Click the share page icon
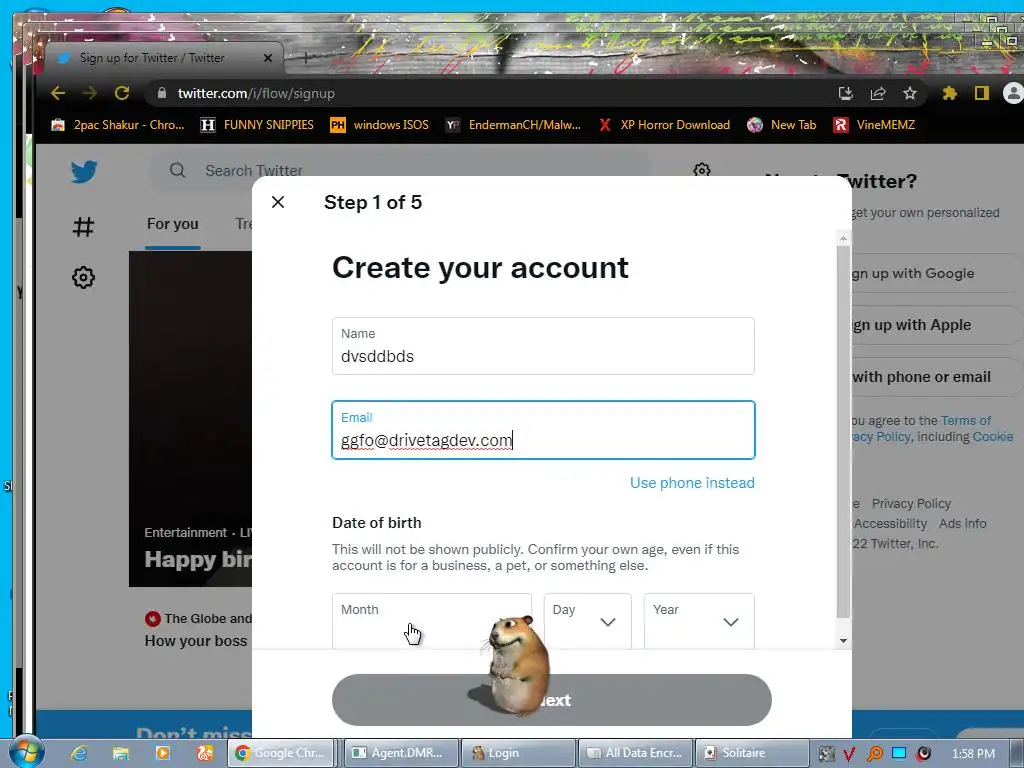 pos(878,93)
